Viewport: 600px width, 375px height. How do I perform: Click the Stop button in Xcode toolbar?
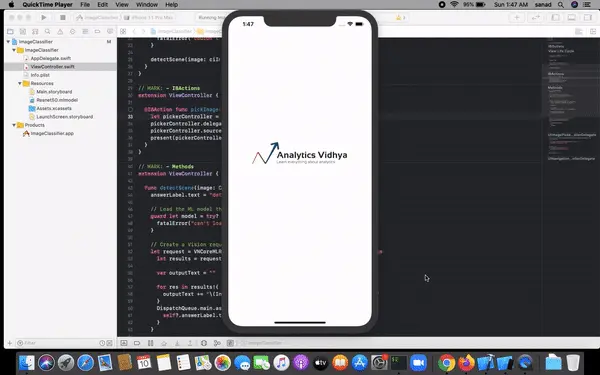tap(63, 18)
